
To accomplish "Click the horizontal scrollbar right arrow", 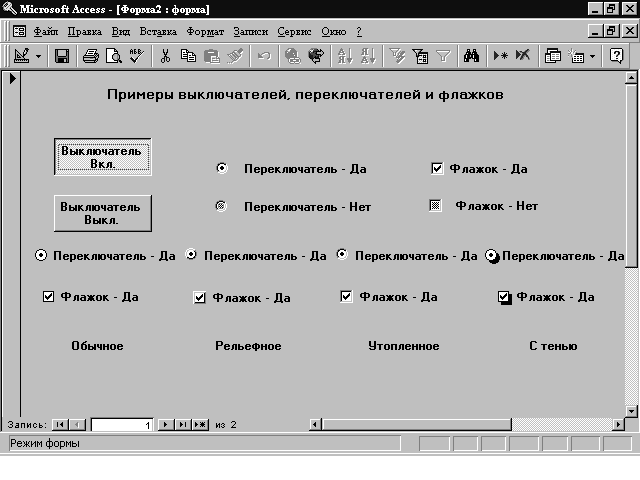I will pyautogui.click(x=618, y=424).
